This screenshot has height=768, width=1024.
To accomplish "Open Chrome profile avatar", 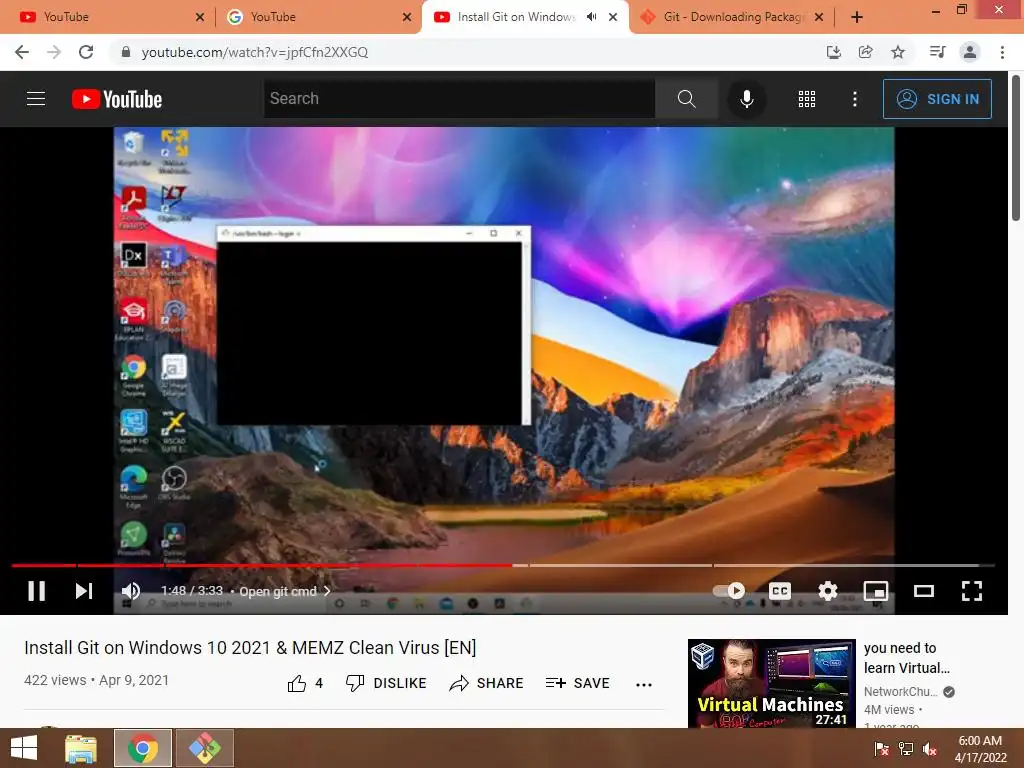I will tap(970, 52).
